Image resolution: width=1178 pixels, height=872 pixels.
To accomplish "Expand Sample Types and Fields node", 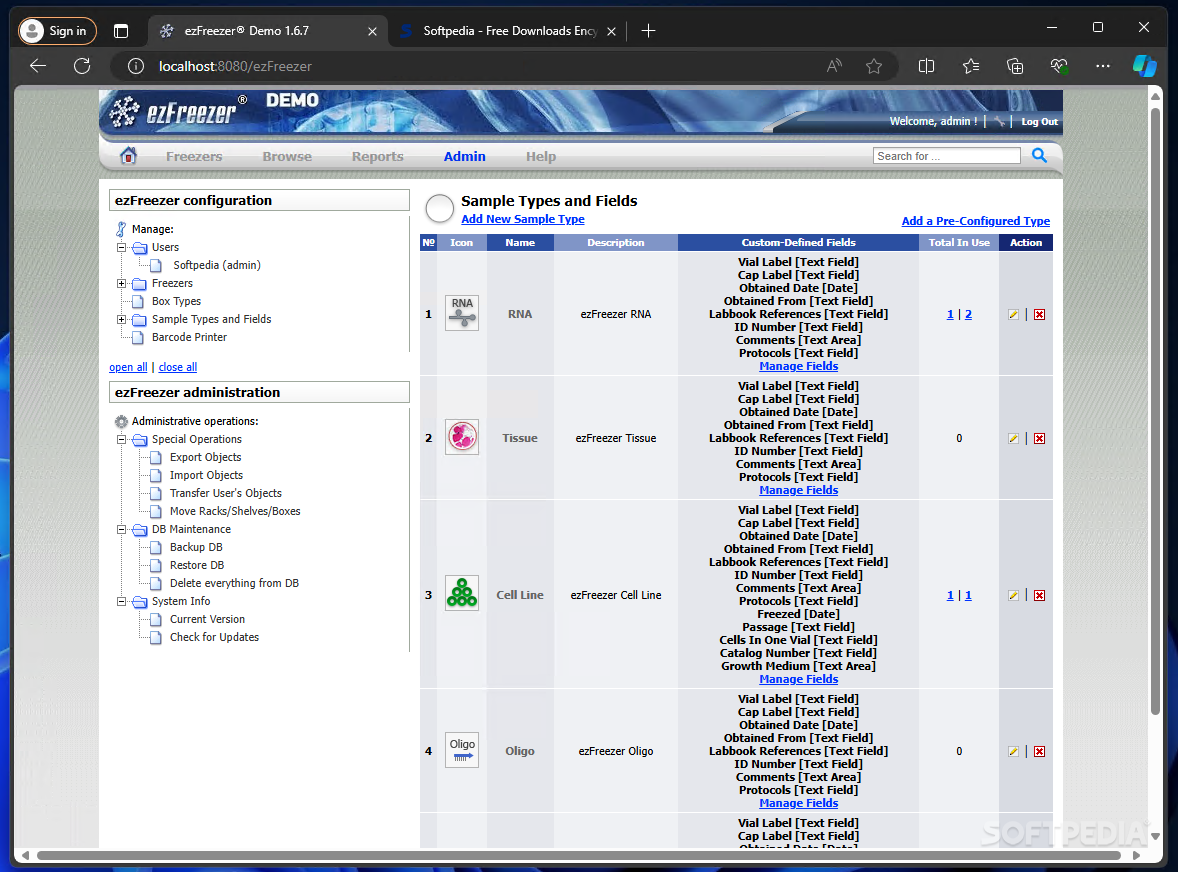I will tap(121, 319).
